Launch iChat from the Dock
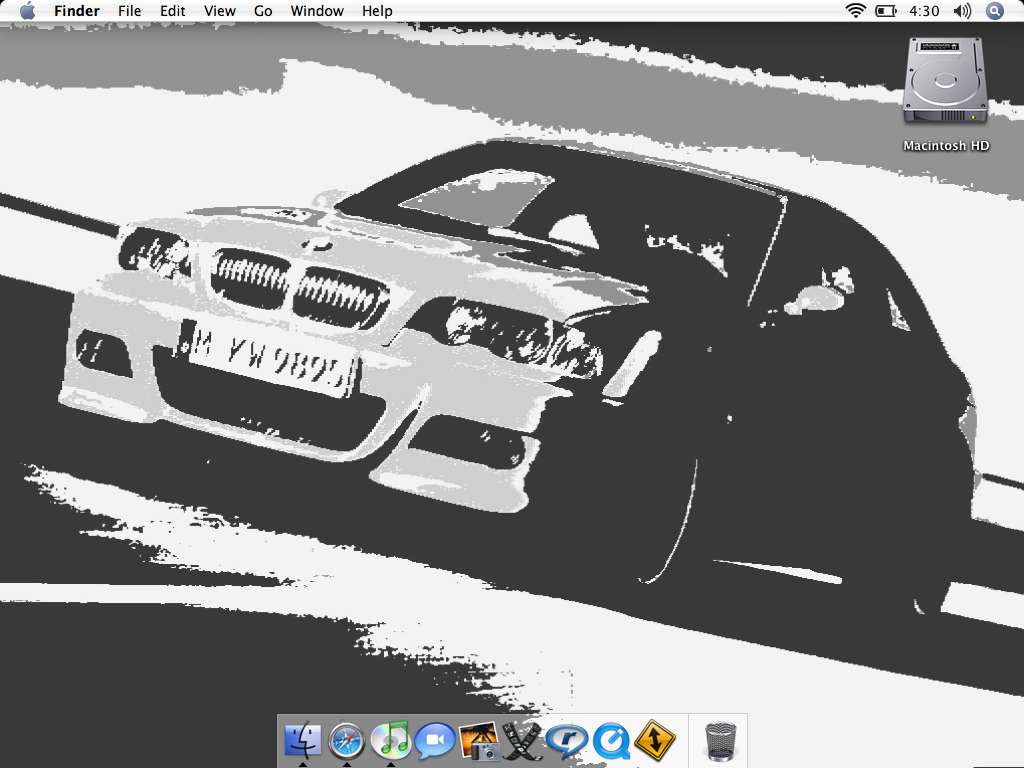The image size is (1024, 768). pos(435,741)
